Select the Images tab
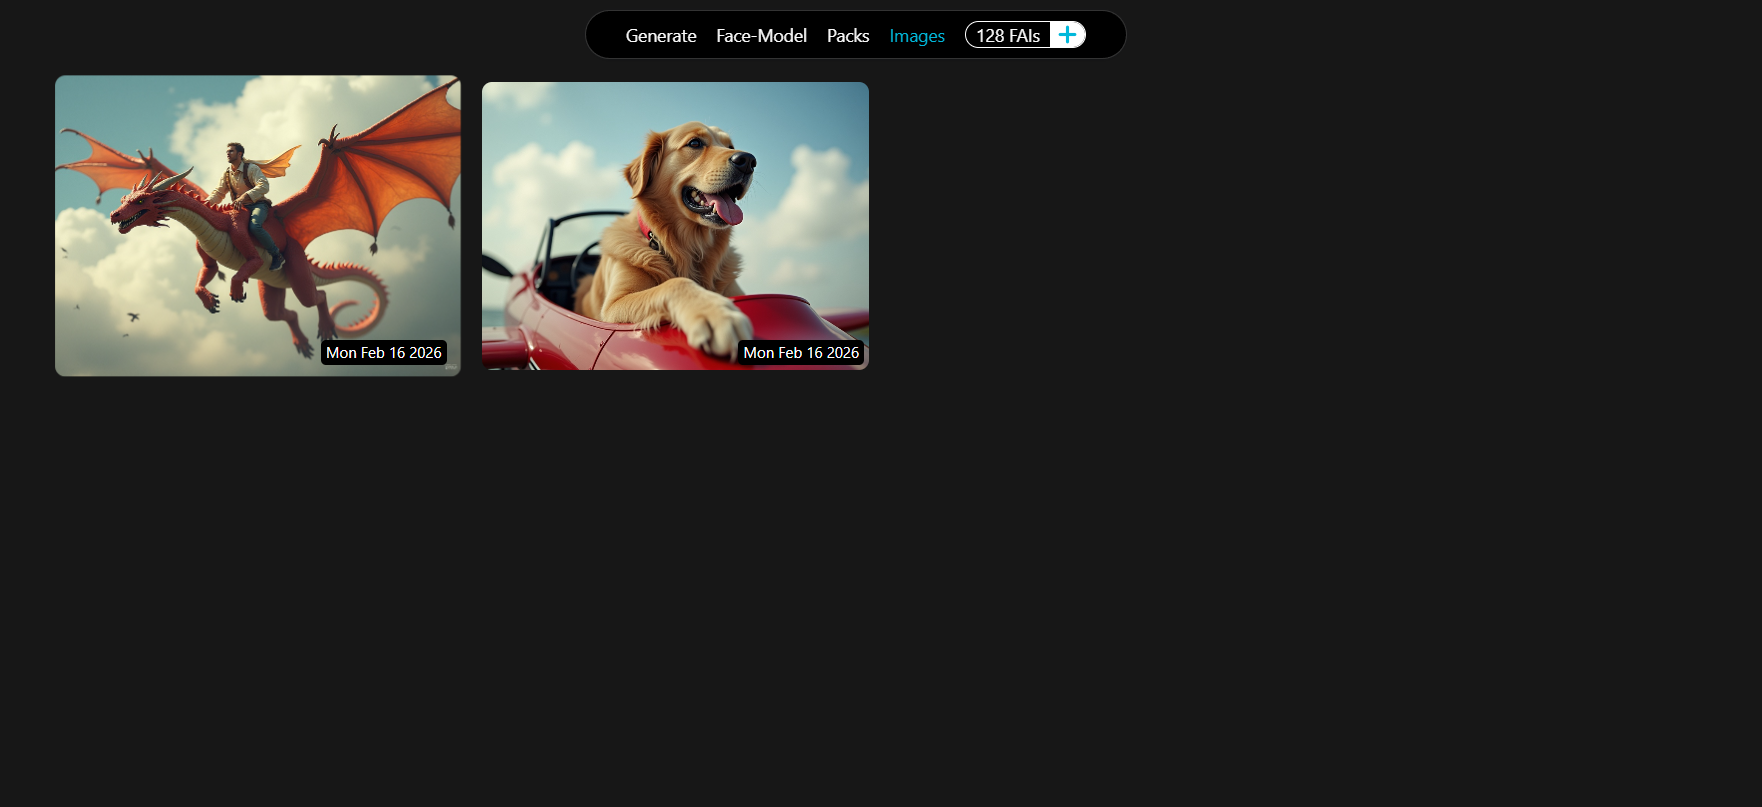 (917, 36)
